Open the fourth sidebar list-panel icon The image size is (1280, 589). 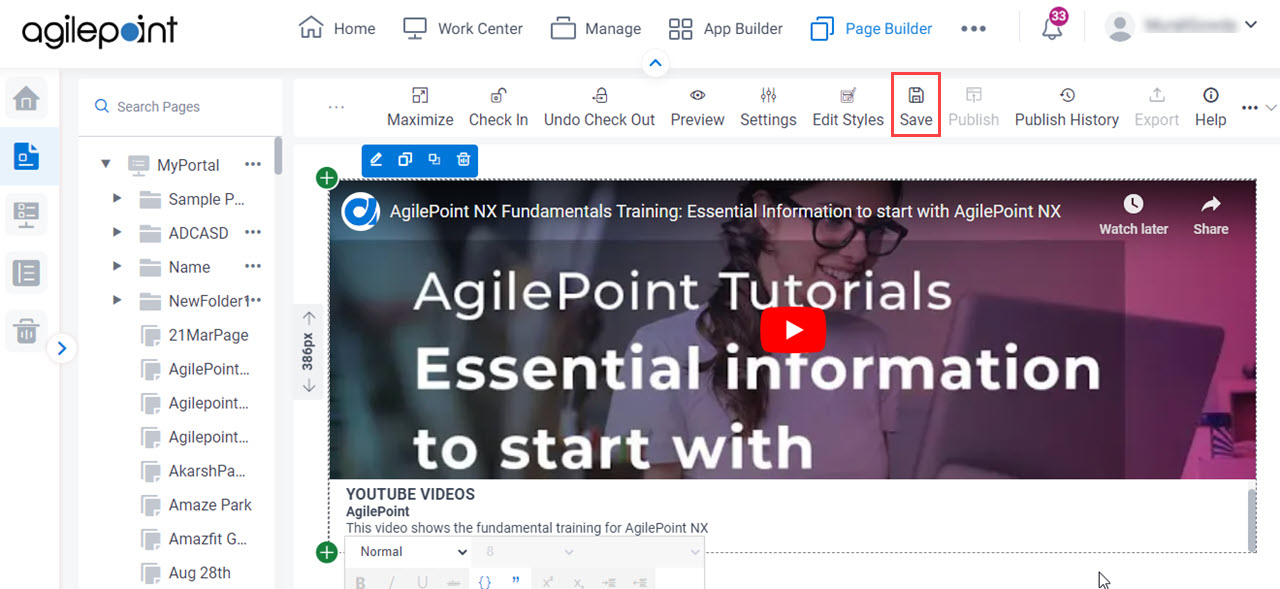point(26,272)
